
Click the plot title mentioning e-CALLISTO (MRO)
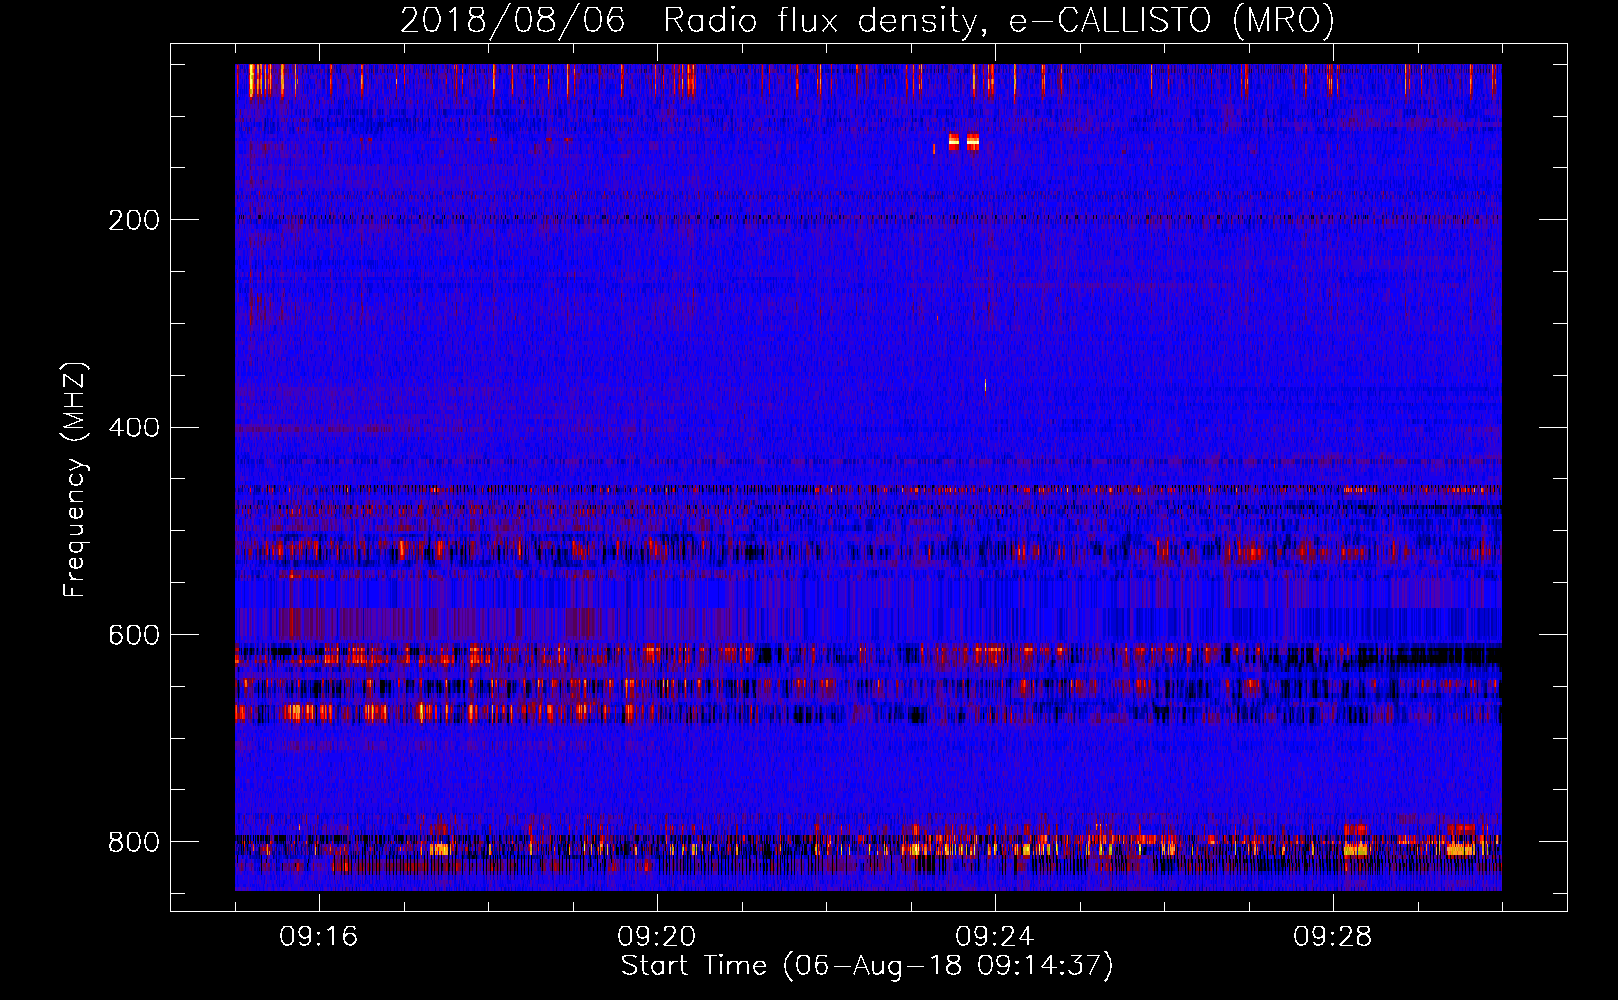coord(867,20)
